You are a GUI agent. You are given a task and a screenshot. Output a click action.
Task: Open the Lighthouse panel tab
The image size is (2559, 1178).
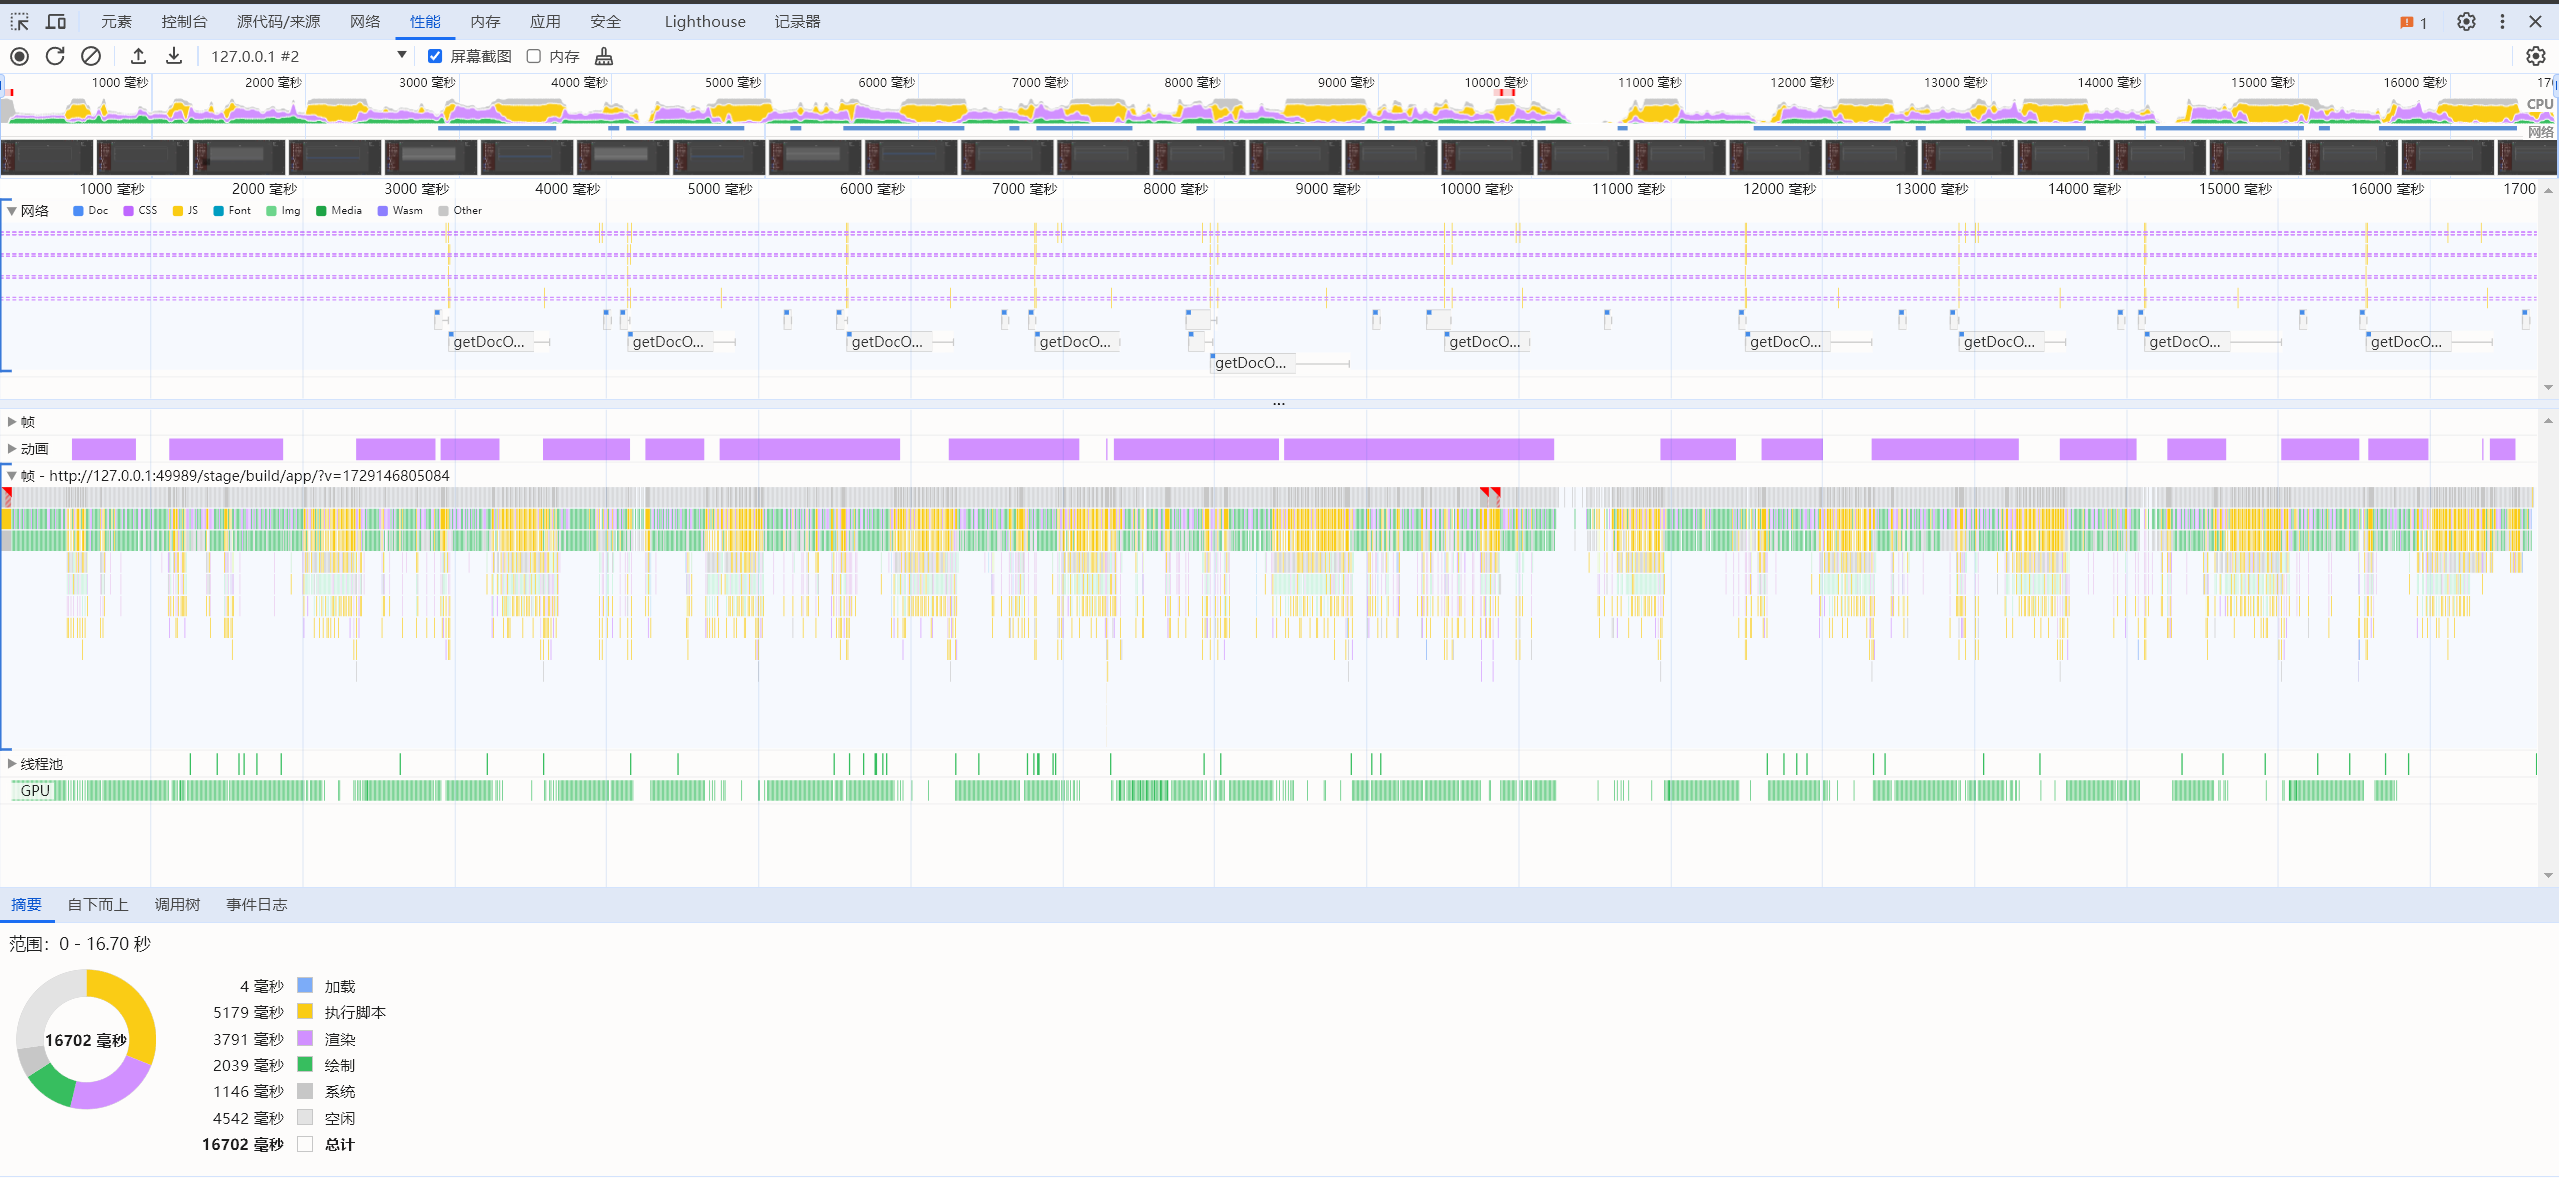click(704, 21)
